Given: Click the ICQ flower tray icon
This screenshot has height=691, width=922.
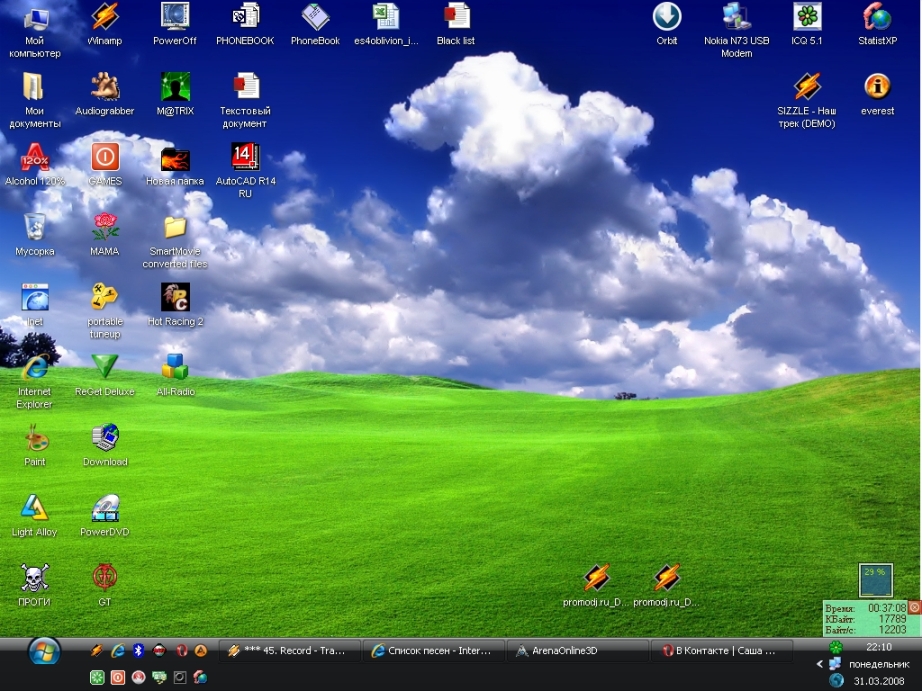Looking at the screenshot, I should 836,647.
